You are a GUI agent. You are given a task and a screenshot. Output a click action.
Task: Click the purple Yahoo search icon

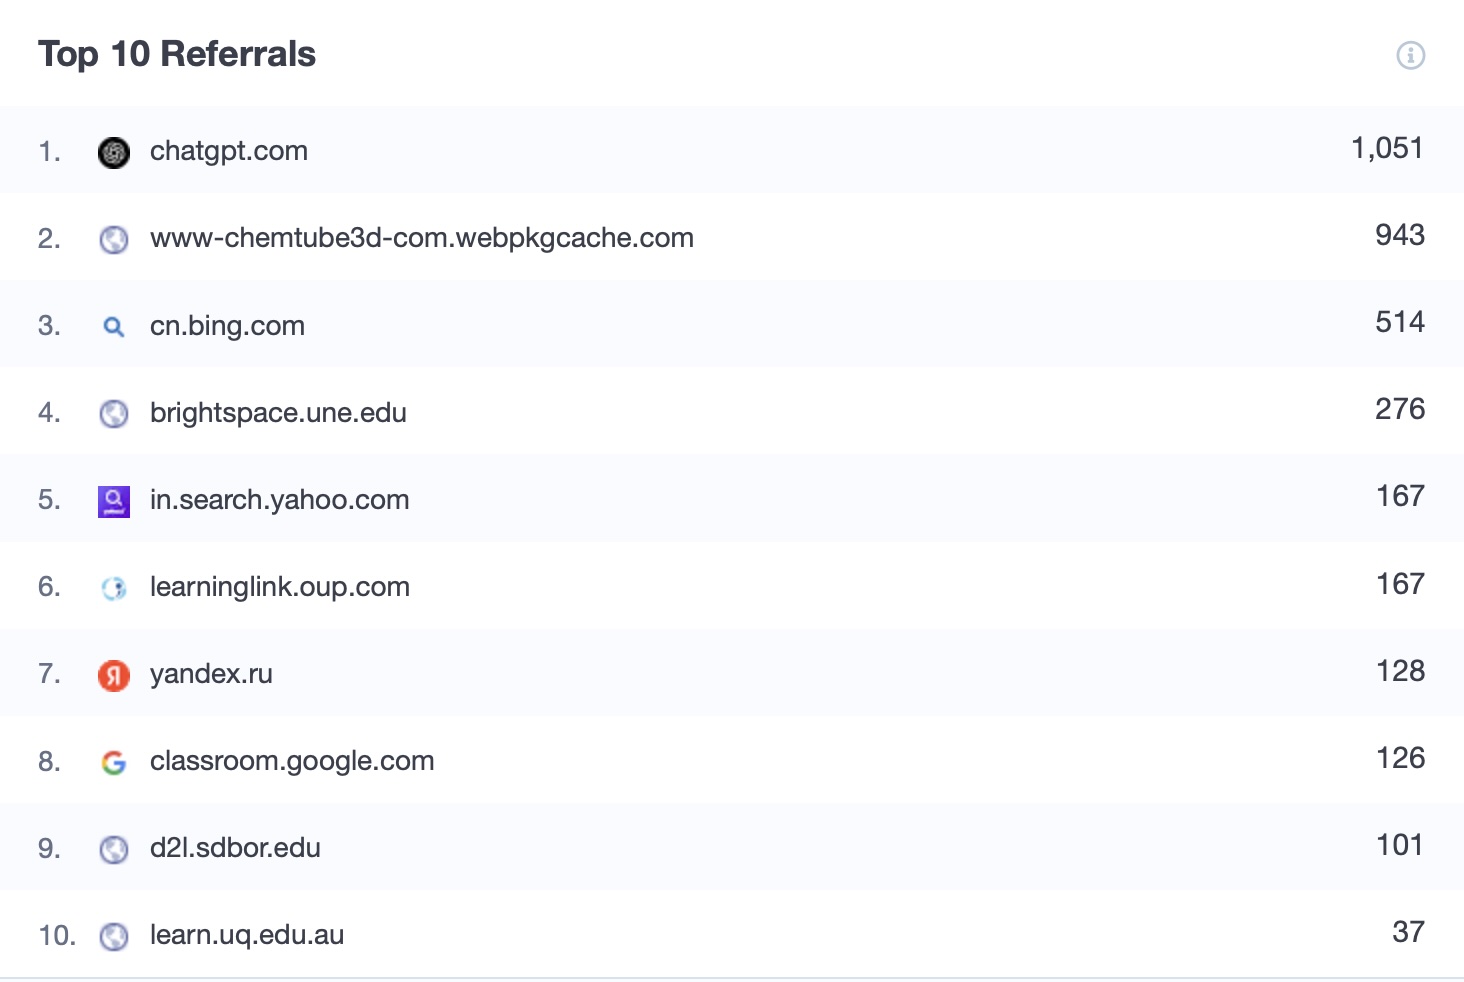[114, 501]
